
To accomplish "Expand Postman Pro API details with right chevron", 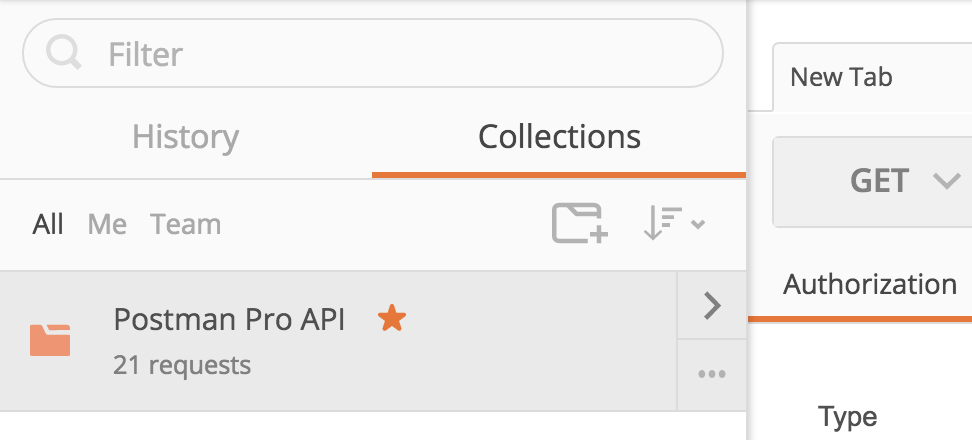I will 712,306.
